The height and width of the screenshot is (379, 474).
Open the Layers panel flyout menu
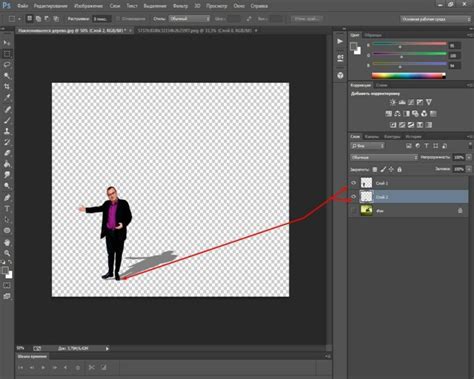tap(470, 137)
